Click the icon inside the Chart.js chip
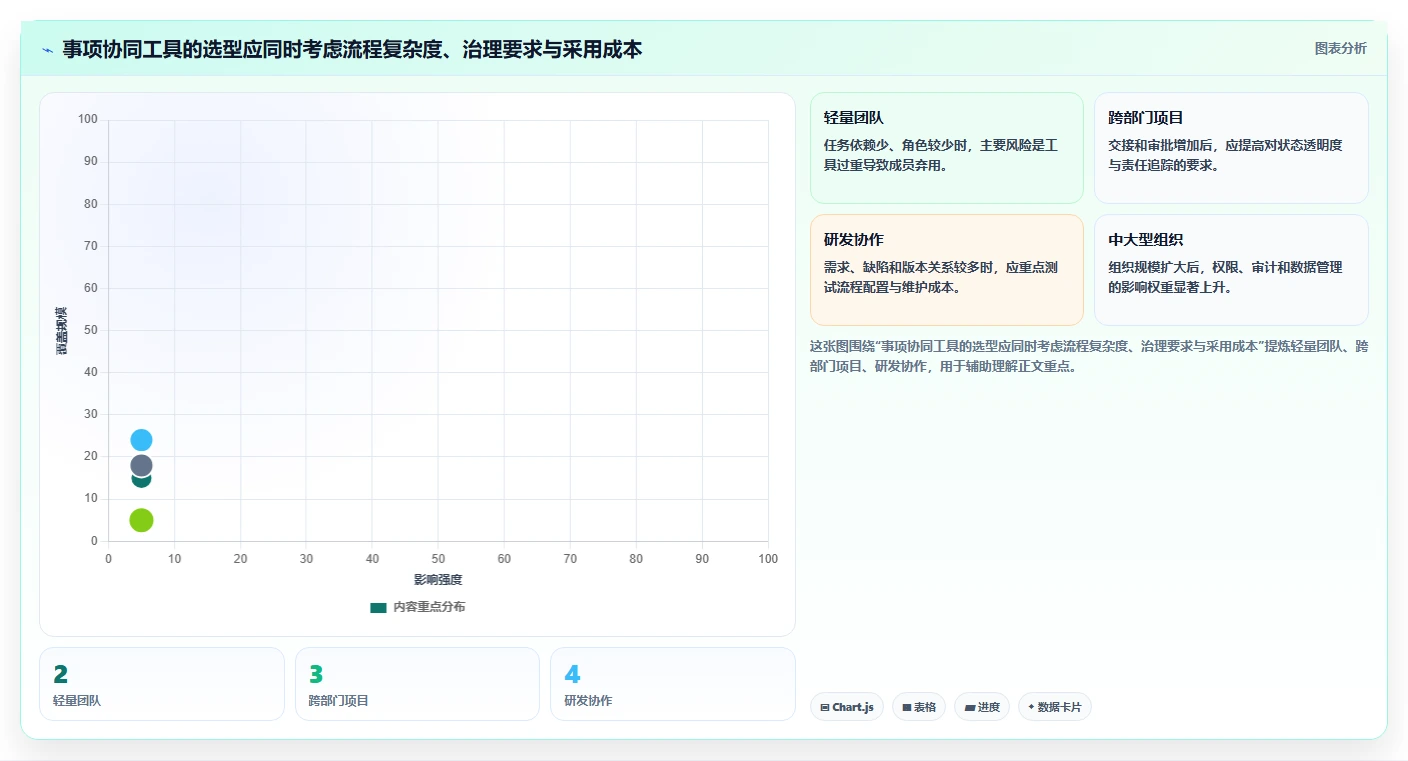Viewport: 1408px width, 761px height. coord(824,707)
